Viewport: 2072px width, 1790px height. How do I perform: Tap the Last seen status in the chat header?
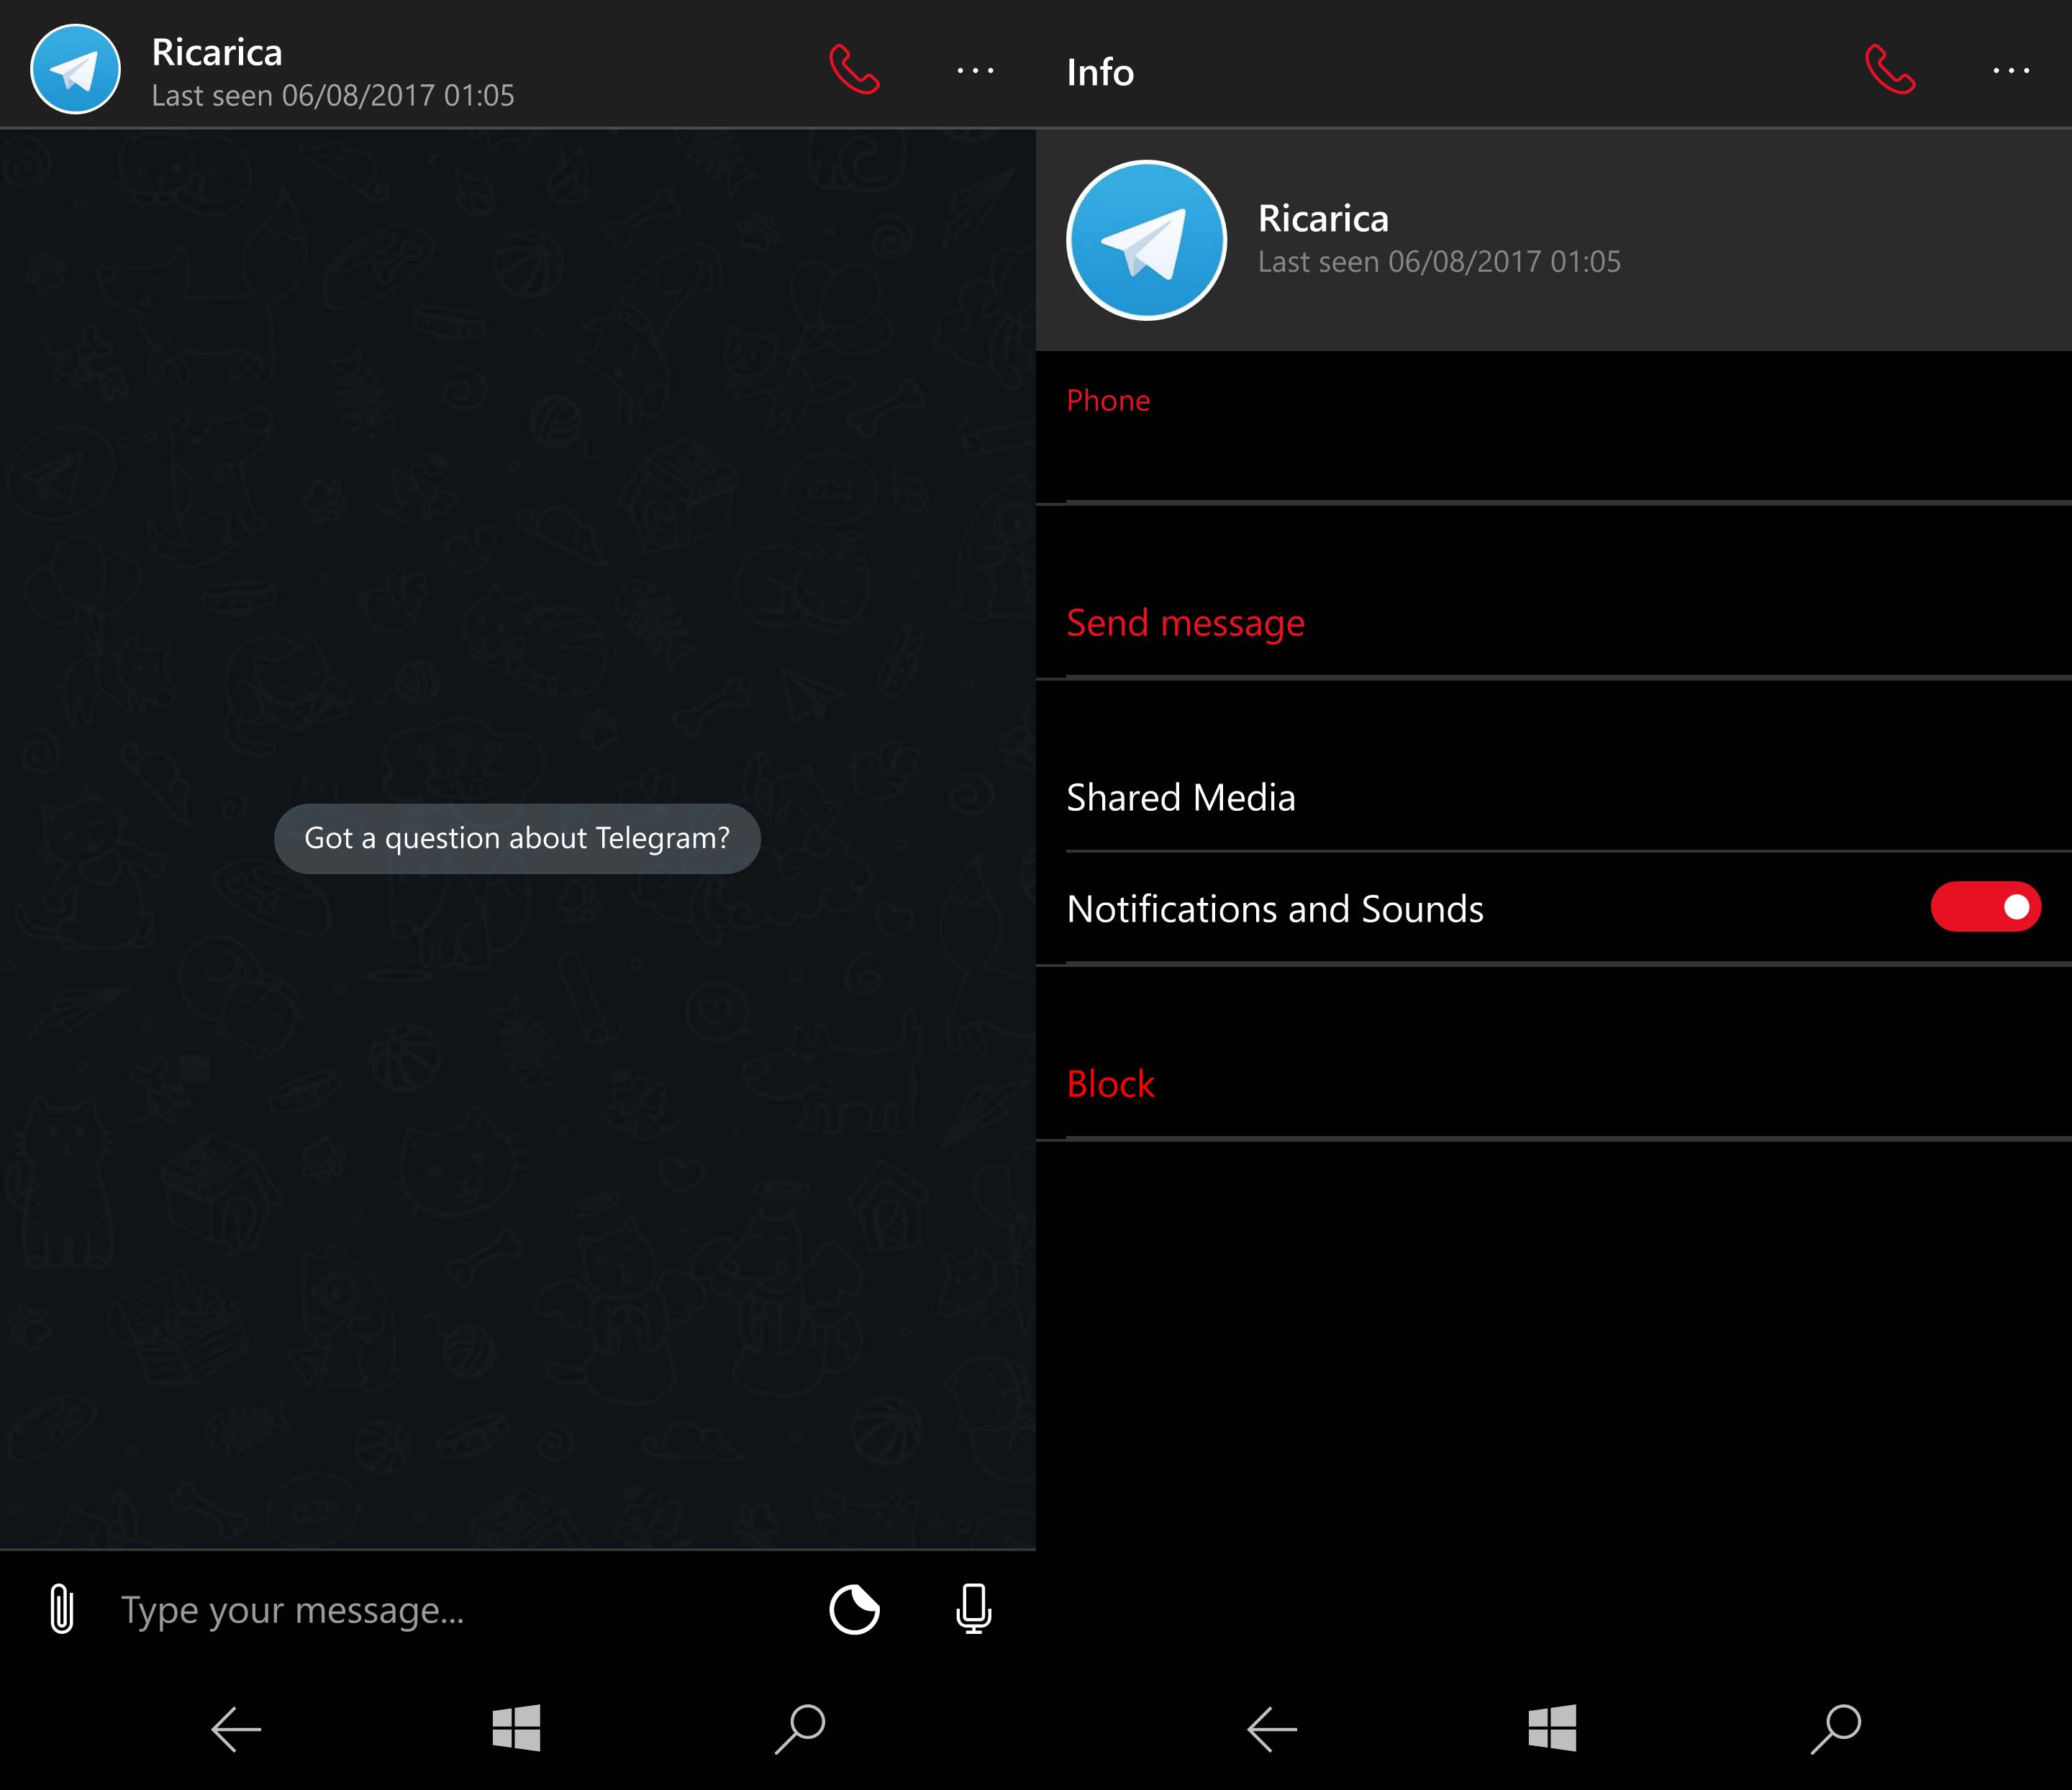pyautogui.click(x=333, y=96)
